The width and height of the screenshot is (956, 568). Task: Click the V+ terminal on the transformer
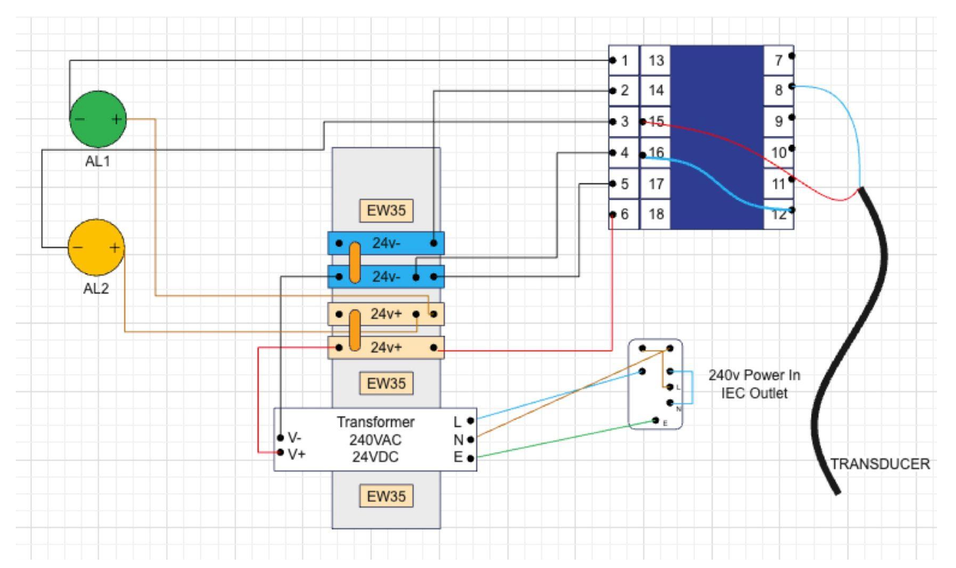point(293,454)
